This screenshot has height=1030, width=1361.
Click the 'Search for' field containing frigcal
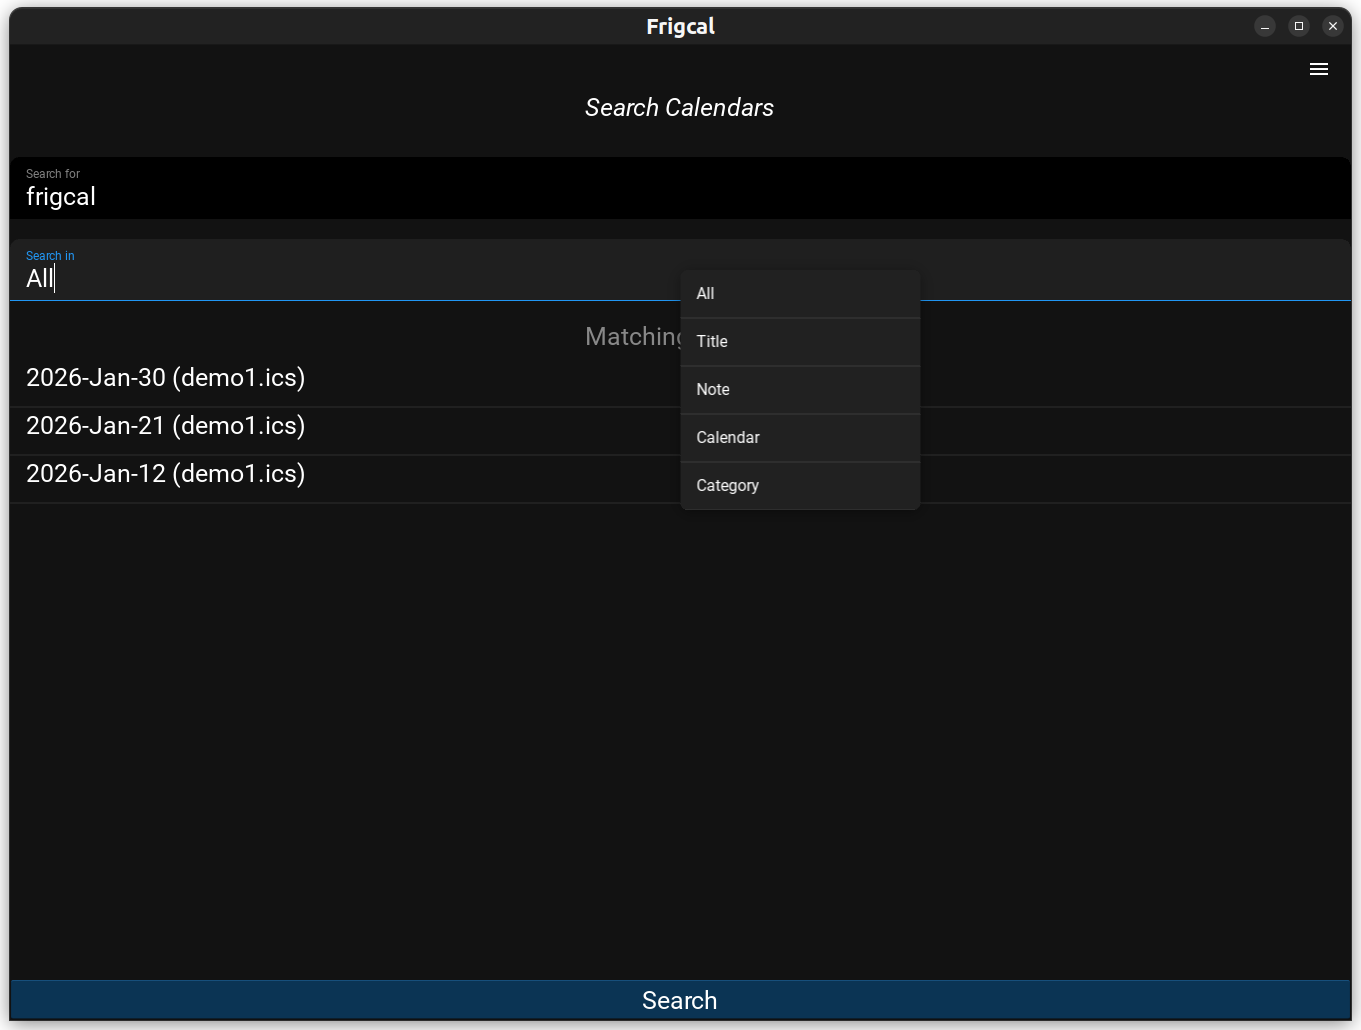(400, 196)
